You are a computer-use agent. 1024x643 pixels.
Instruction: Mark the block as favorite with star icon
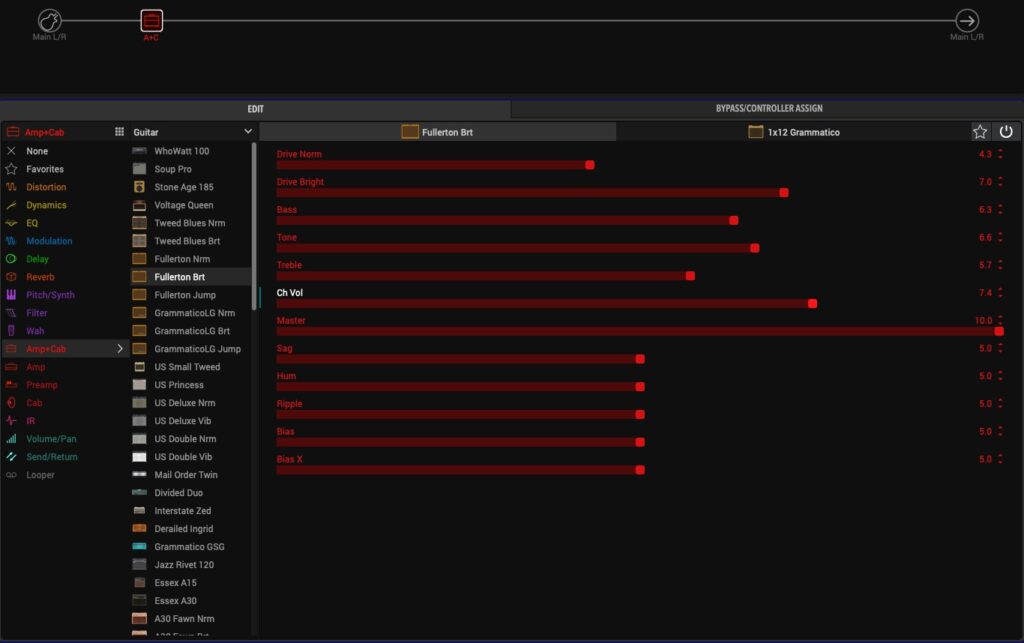980,132
